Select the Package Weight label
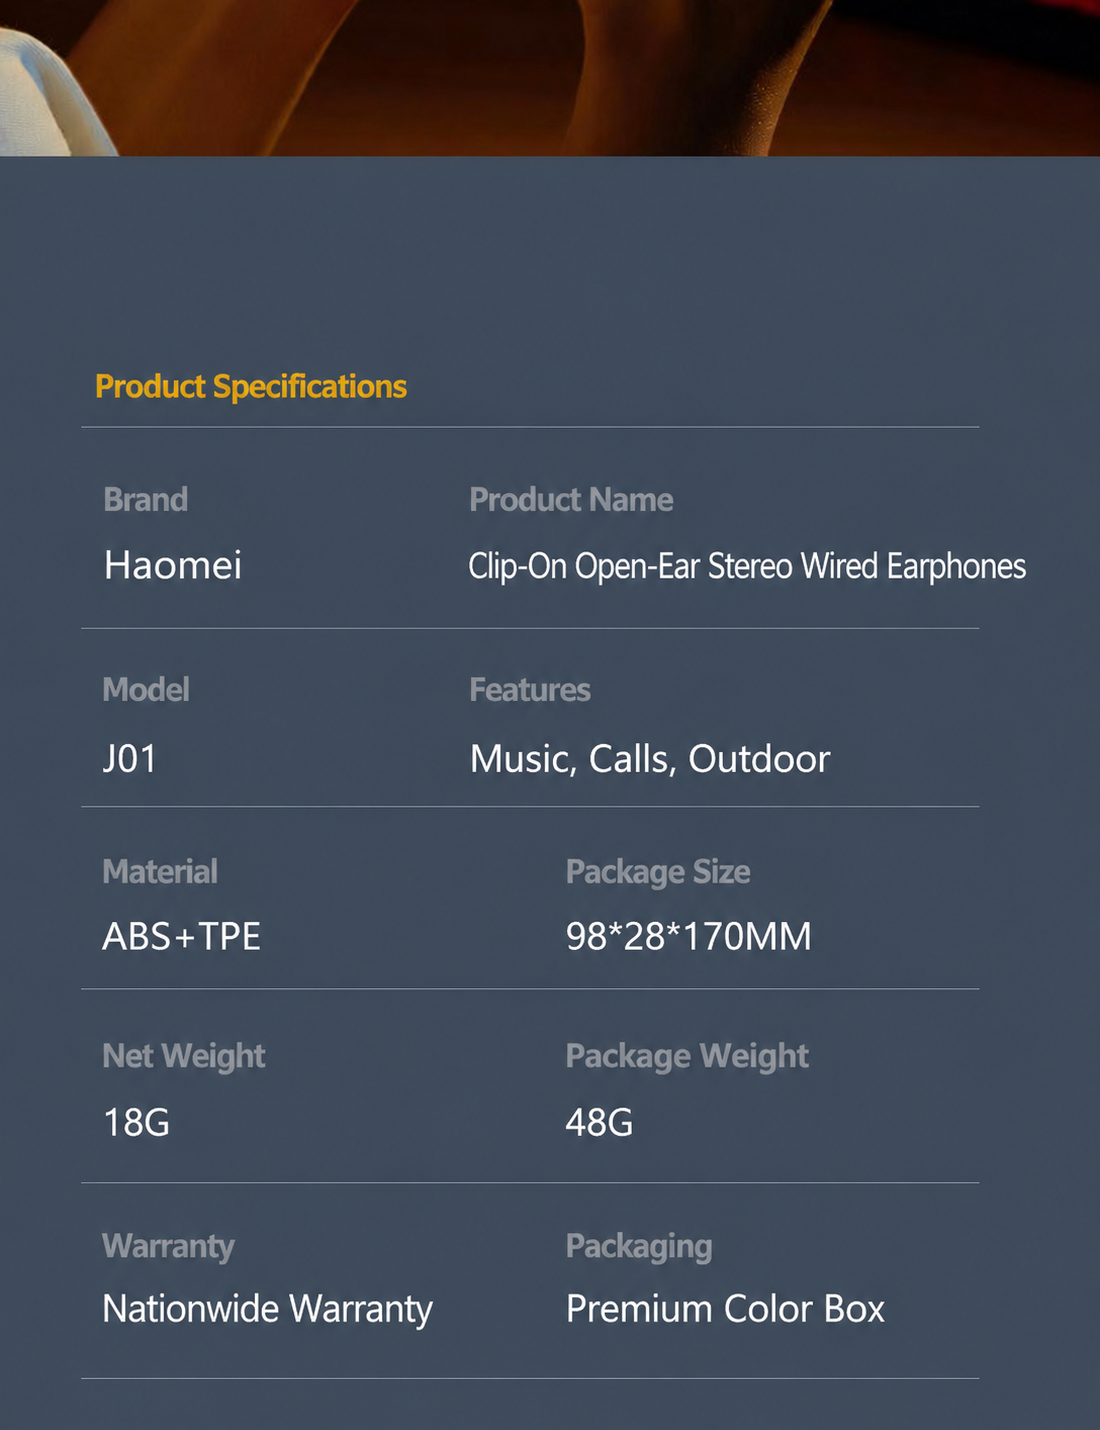The width and height of the screenshot is (1100, 1430). coord(687,1056)
